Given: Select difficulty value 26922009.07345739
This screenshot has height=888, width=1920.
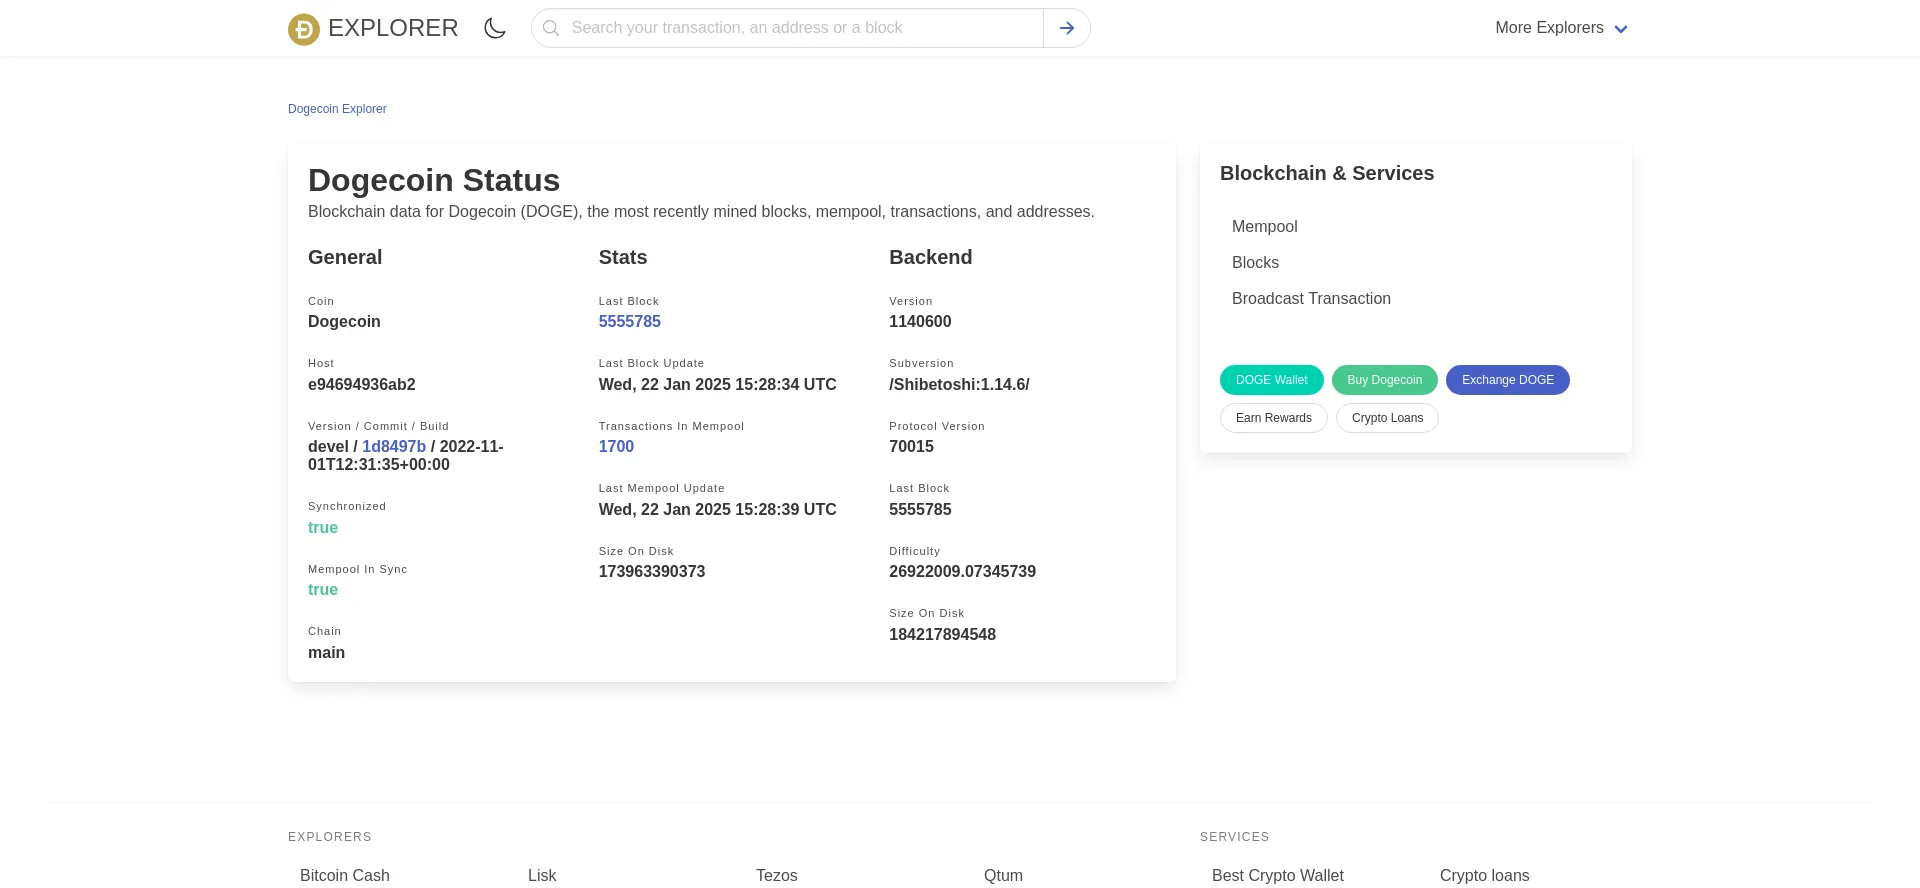Looking at the screenshot, I should click(x=962, y=571).
